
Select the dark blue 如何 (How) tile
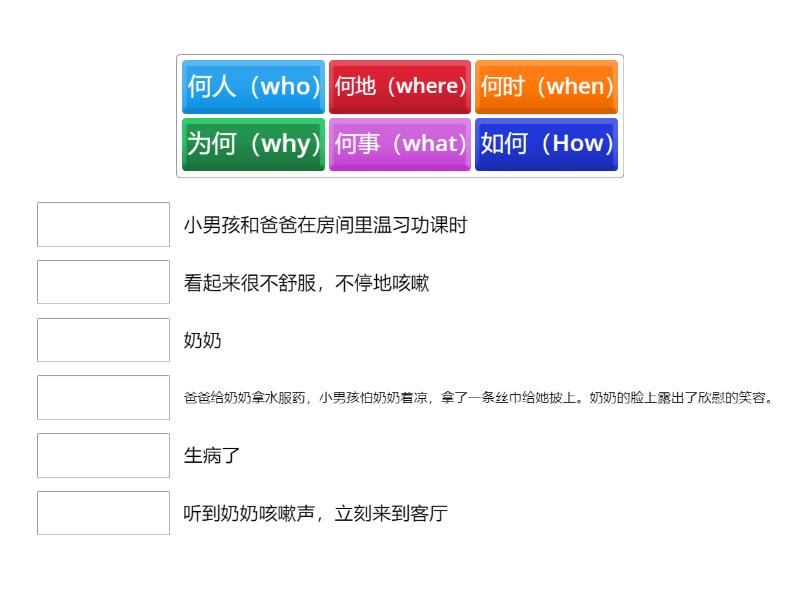pos(547,144)
